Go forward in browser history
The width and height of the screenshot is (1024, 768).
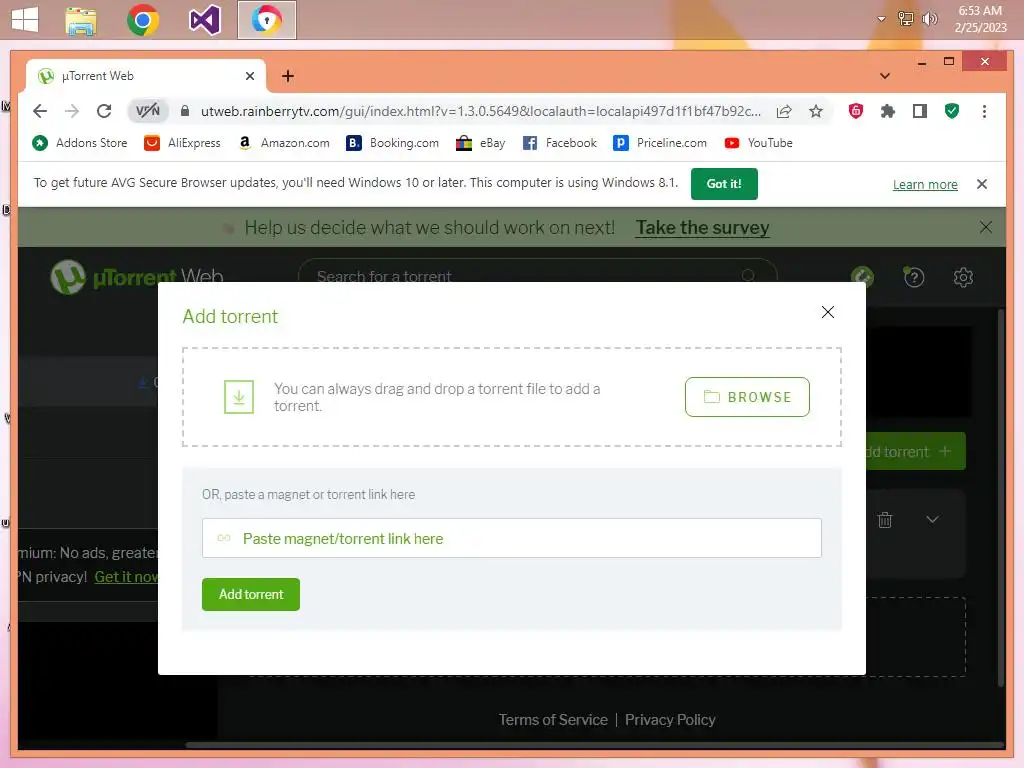[x=72, y=111]
